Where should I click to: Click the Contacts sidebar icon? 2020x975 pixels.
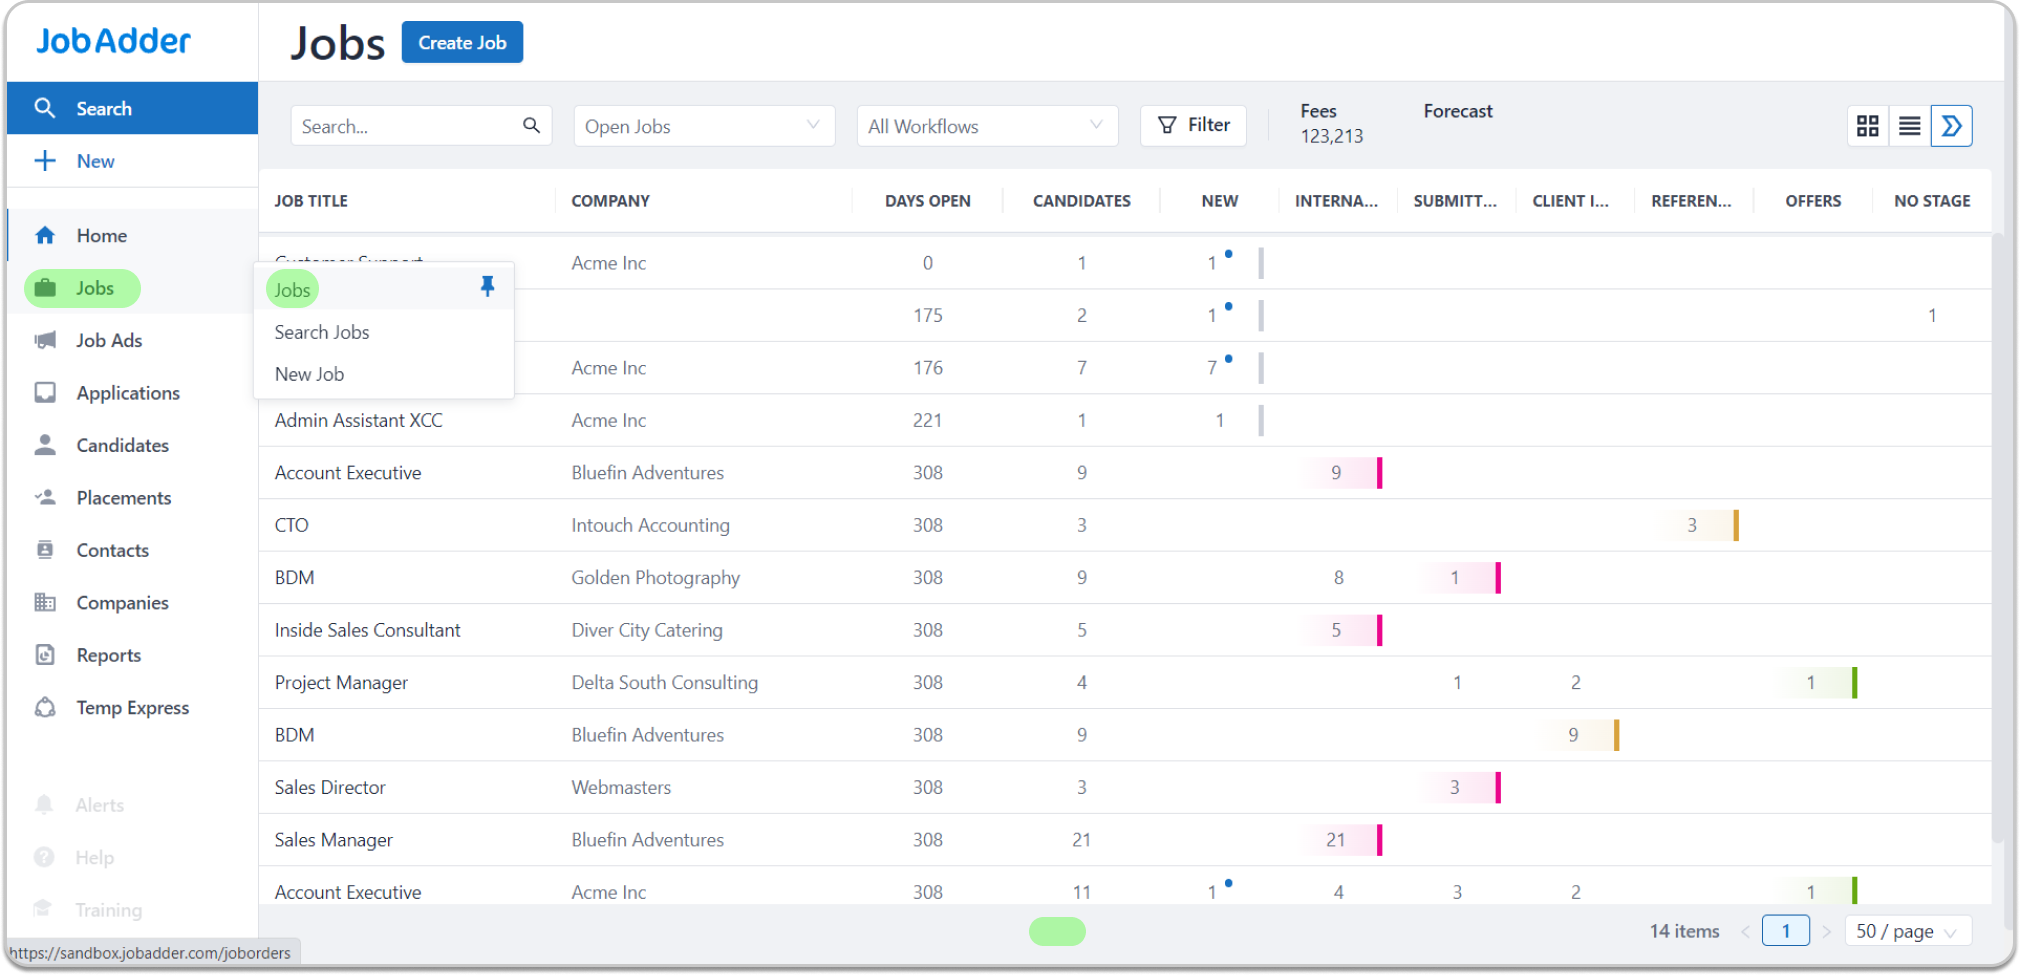pos(46,550)
